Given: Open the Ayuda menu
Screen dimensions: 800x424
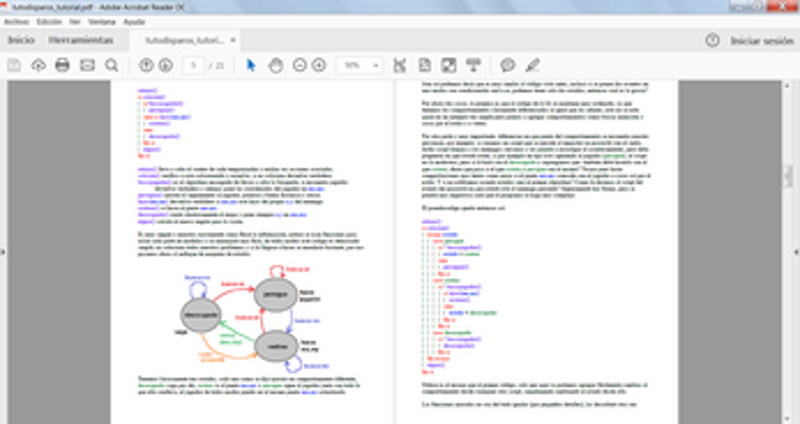Looking at the screenshot, I should pyautogui.click(x=134, y=22).
